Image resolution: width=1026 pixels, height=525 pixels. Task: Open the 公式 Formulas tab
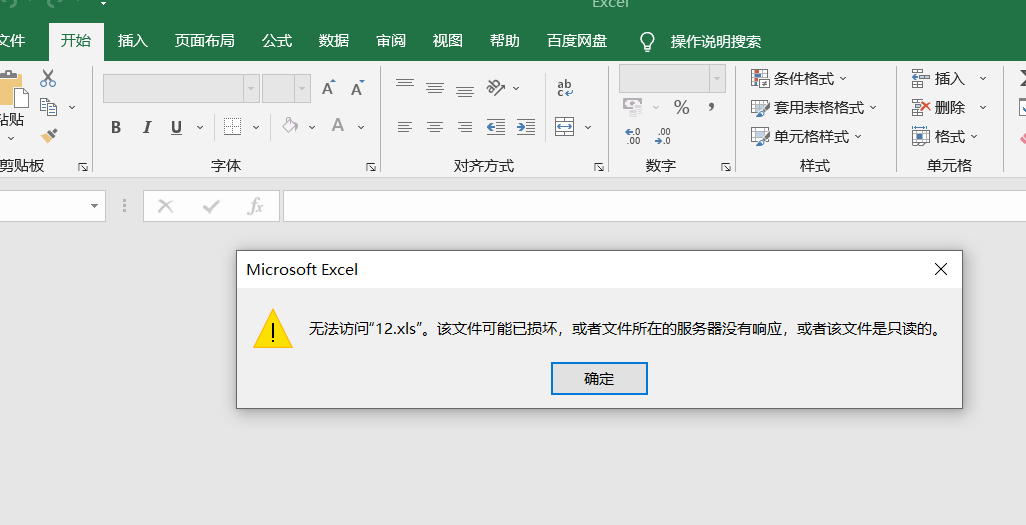click(x=277, y=41)
